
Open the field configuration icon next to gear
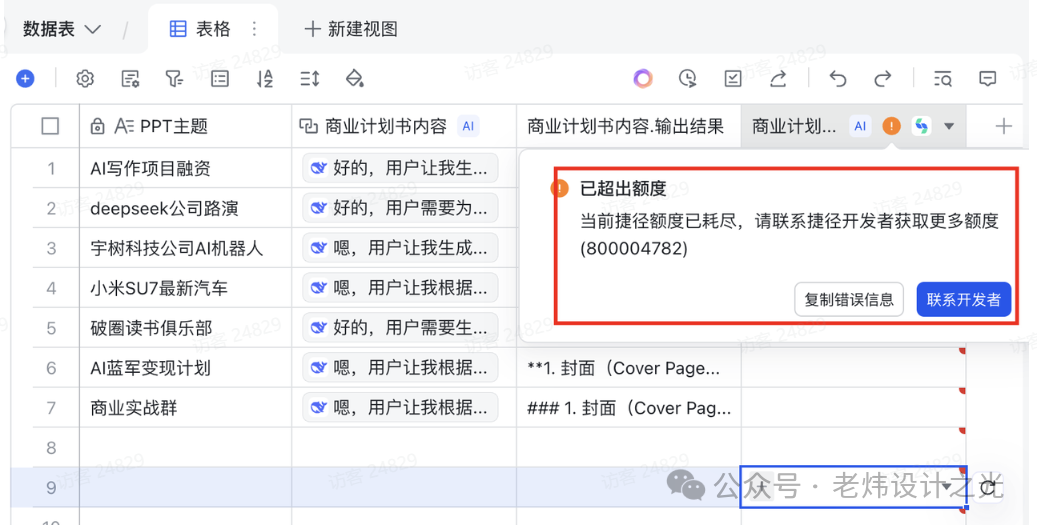[130, 79]
